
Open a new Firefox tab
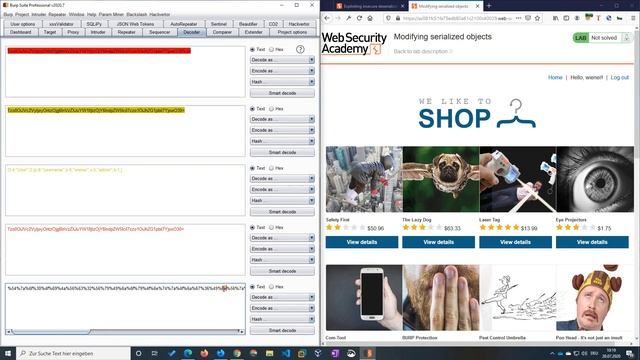point(489,6)
